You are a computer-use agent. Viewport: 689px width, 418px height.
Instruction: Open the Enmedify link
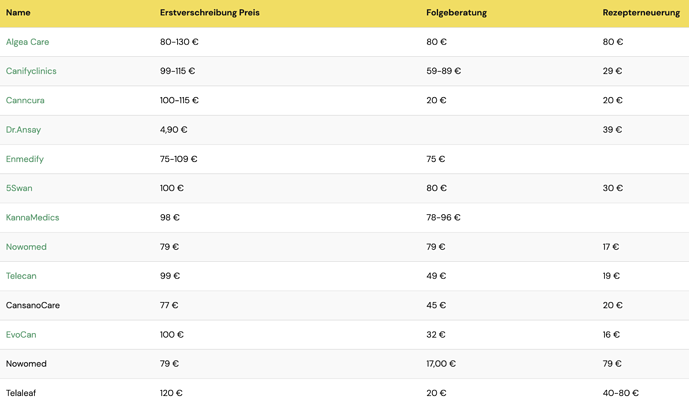click(x=25, y=159)
